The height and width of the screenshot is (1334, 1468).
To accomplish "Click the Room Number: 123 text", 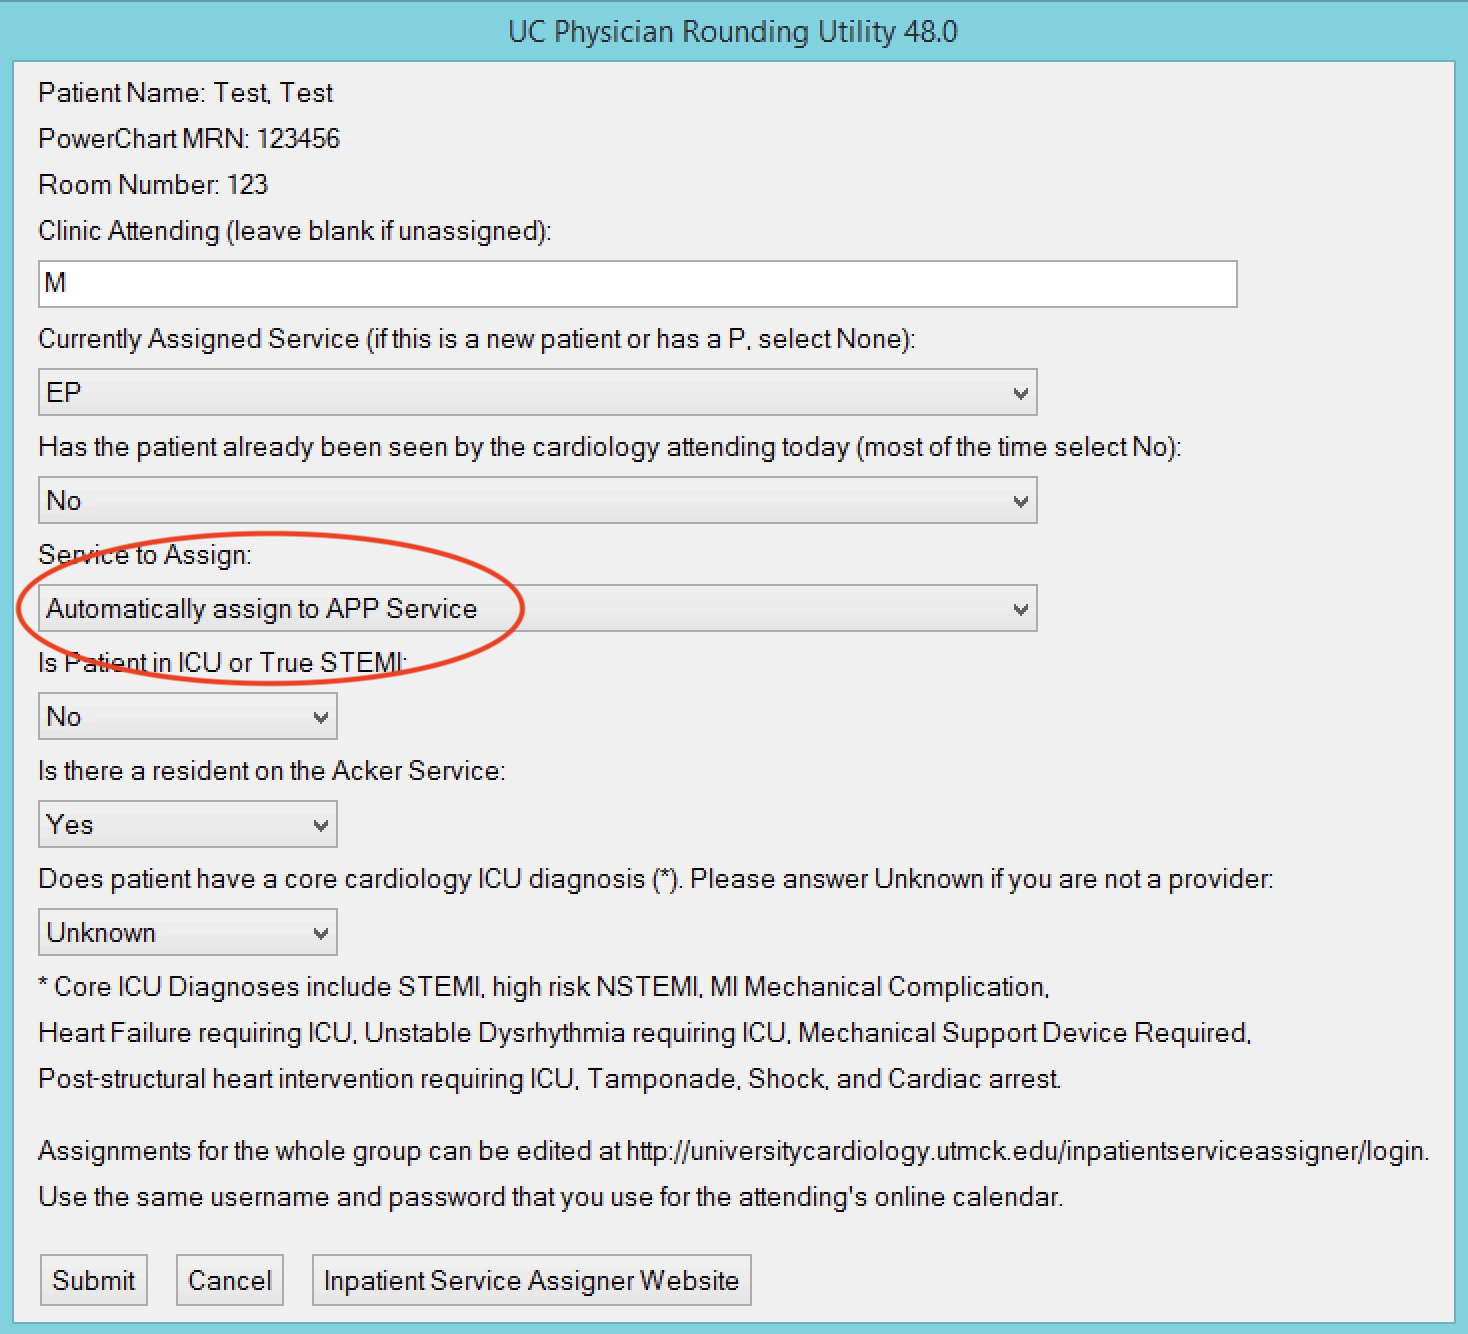I will tap(153, 185).
